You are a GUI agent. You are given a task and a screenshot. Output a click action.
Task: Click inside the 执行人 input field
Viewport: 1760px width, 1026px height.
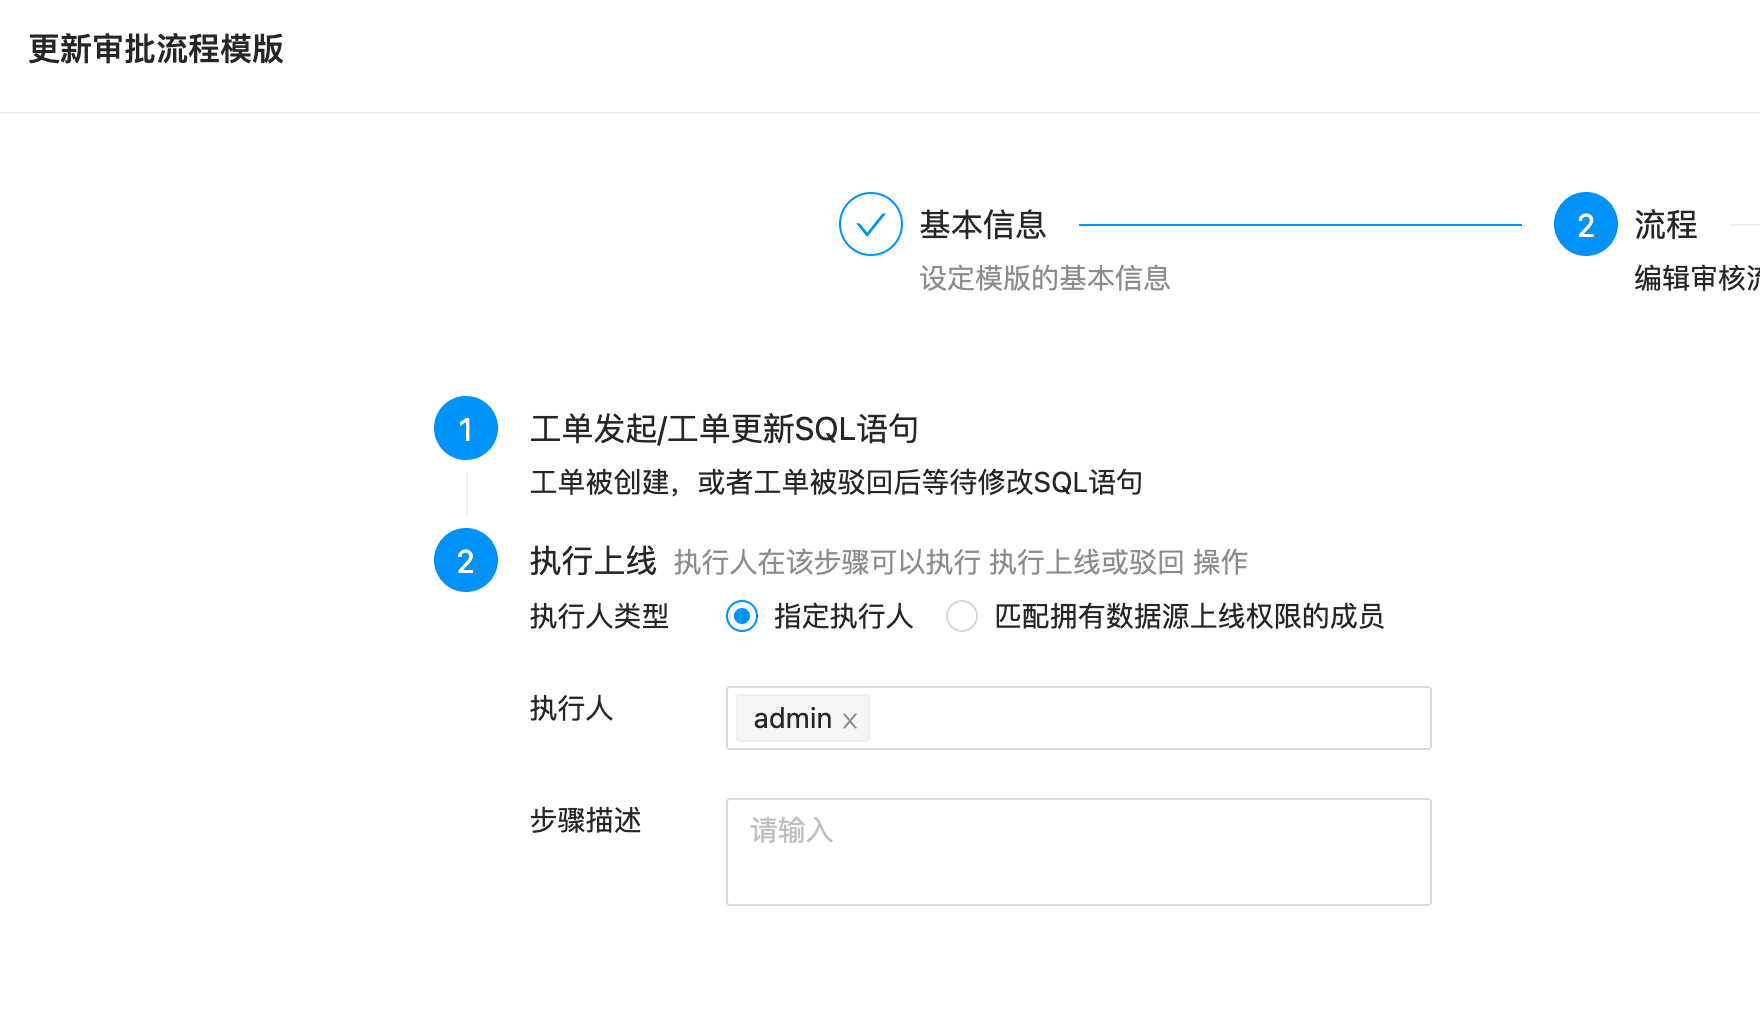tap(1150, 718)
